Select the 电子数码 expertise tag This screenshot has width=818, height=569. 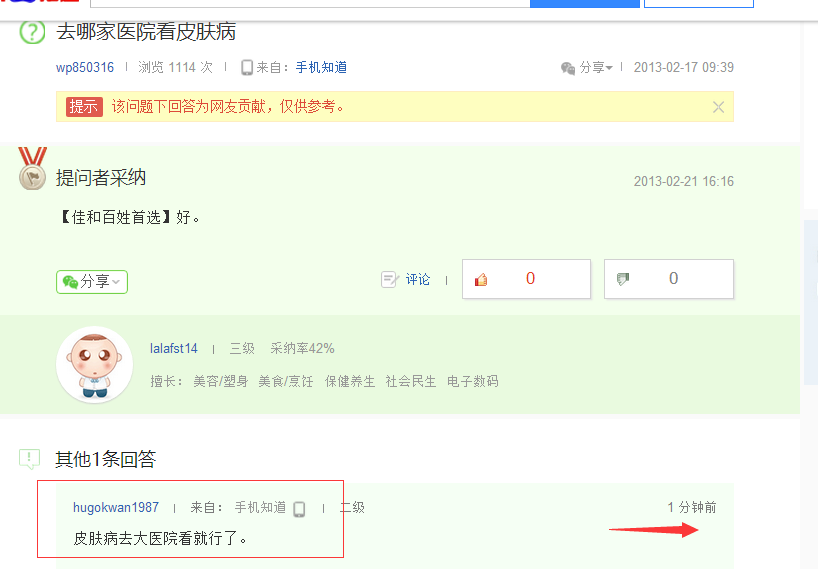(x=472, y=381)
